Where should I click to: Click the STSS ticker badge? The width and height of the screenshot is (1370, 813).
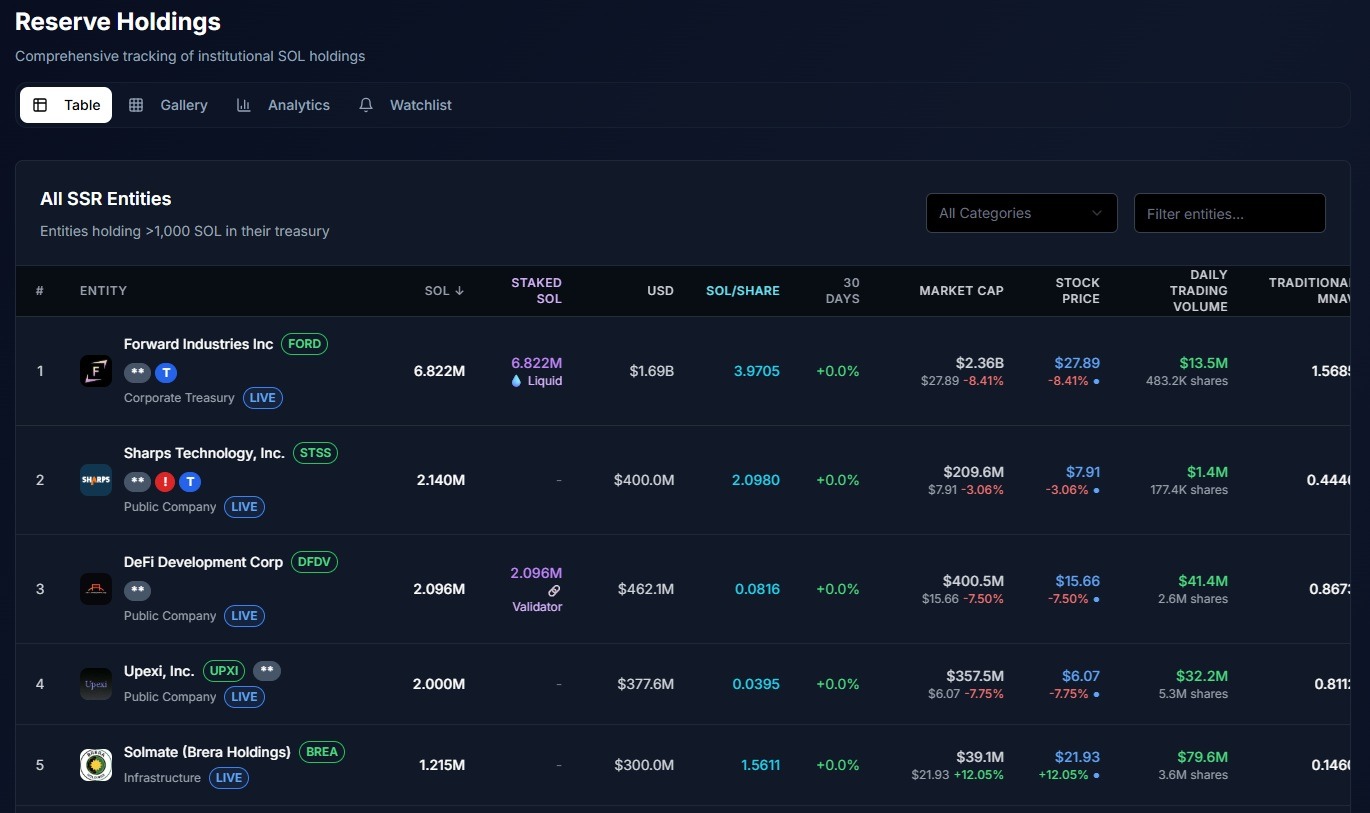pyautogui.click(x=315, y=453)
